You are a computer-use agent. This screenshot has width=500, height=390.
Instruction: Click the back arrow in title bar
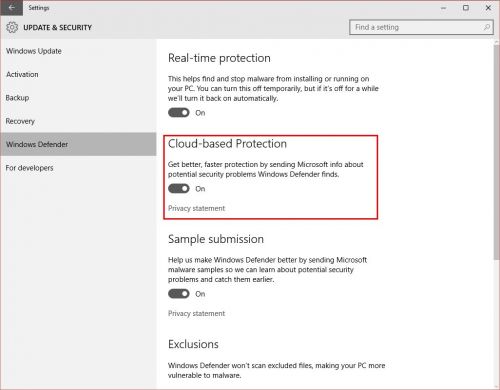11,8
